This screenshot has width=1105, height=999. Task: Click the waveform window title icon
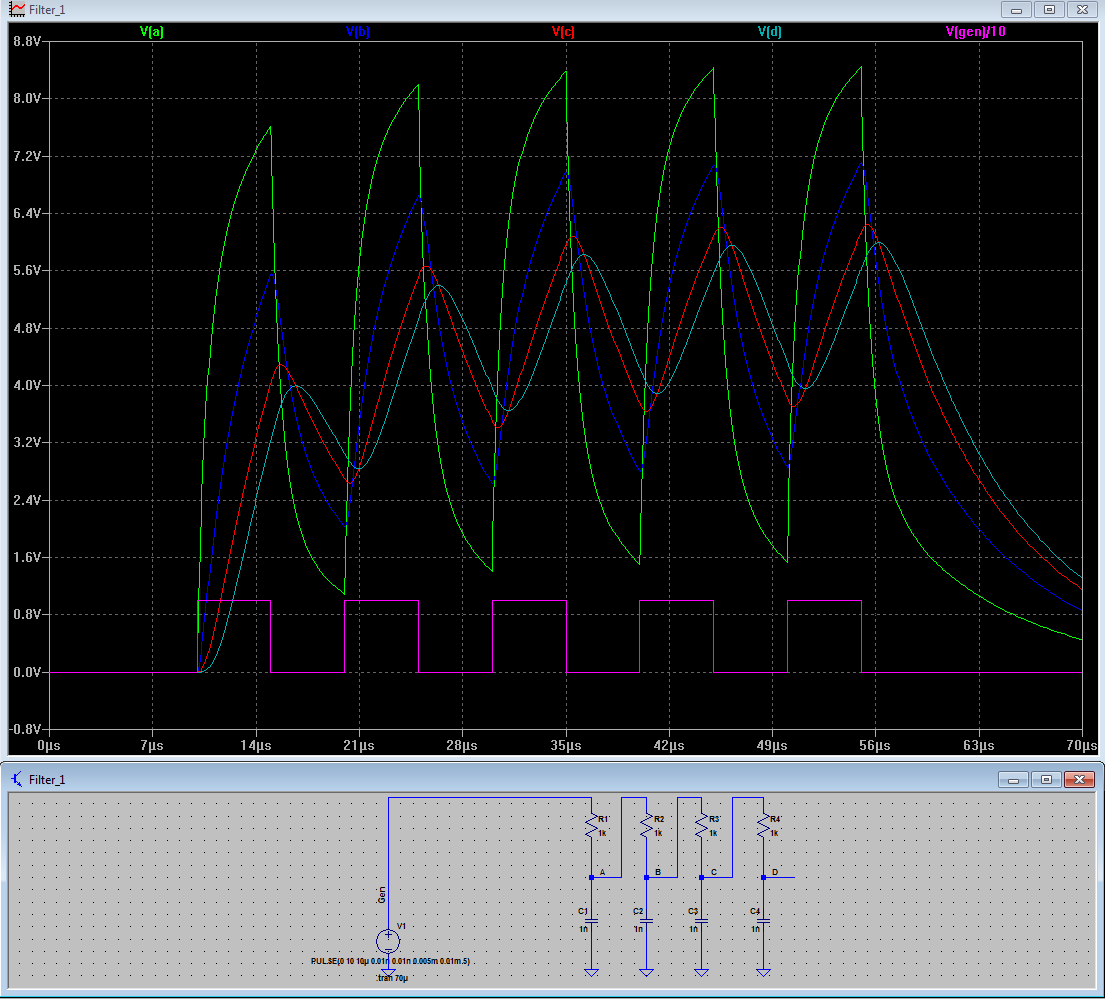click(17, 9)
